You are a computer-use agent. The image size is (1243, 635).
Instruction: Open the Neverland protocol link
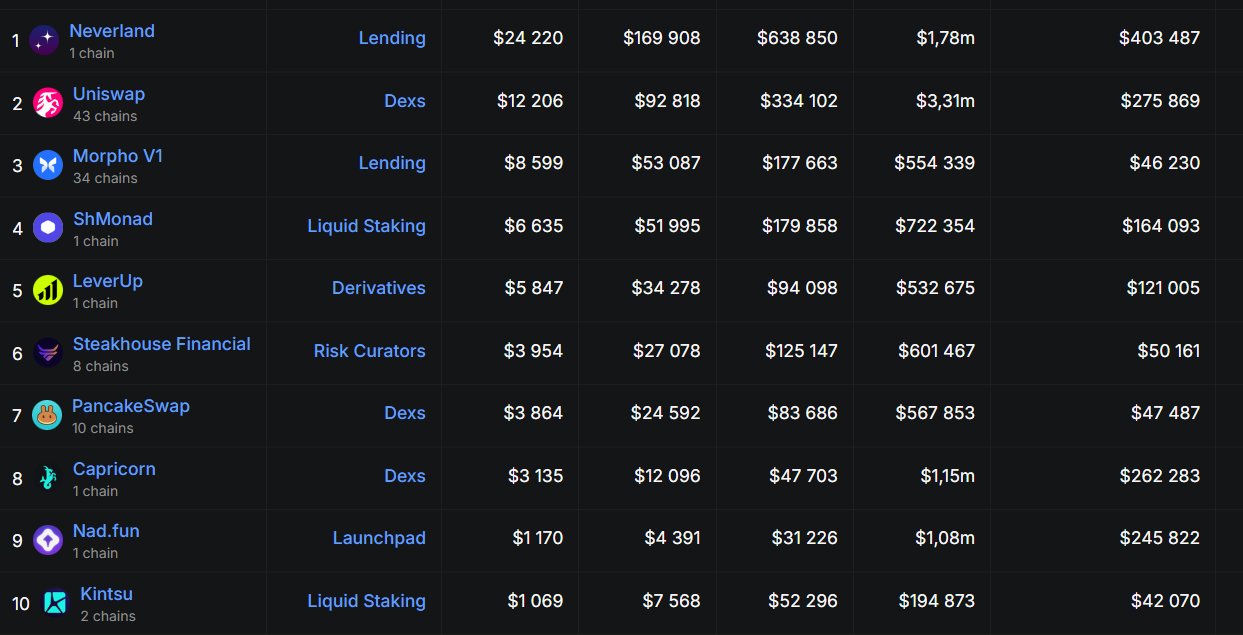pyautogui.click(x=112, y=31)
